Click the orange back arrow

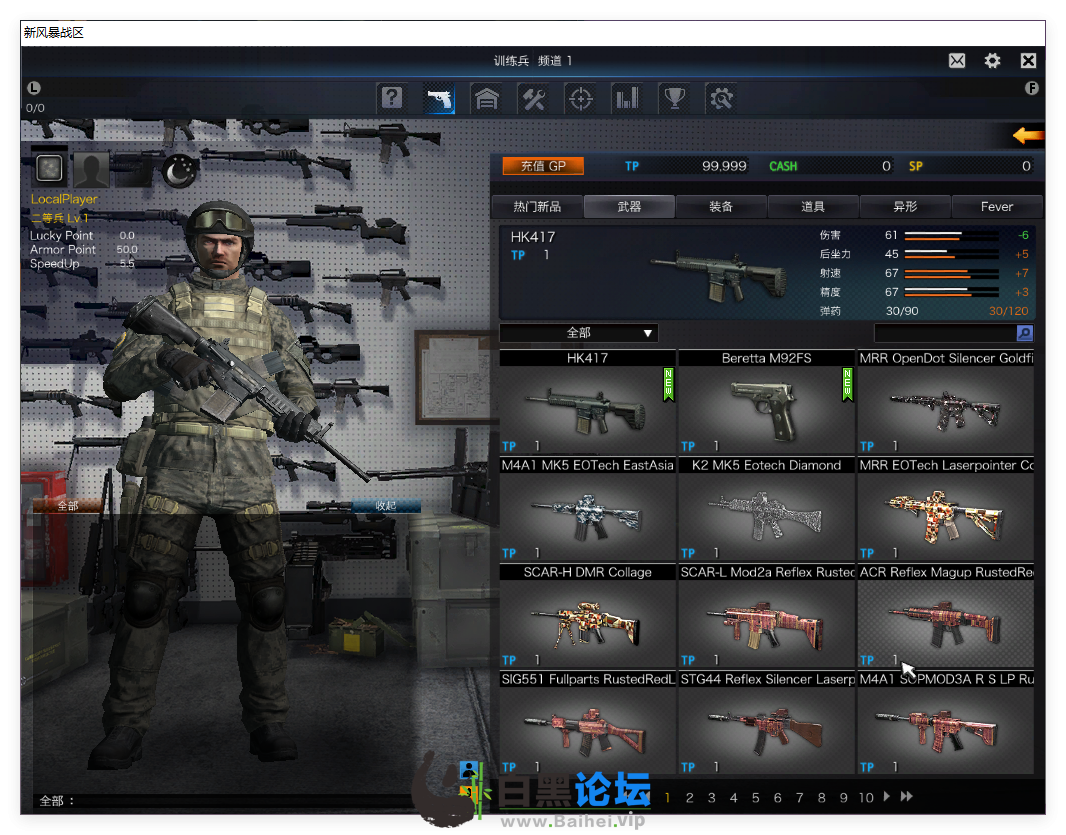[x=1027, y=135]
